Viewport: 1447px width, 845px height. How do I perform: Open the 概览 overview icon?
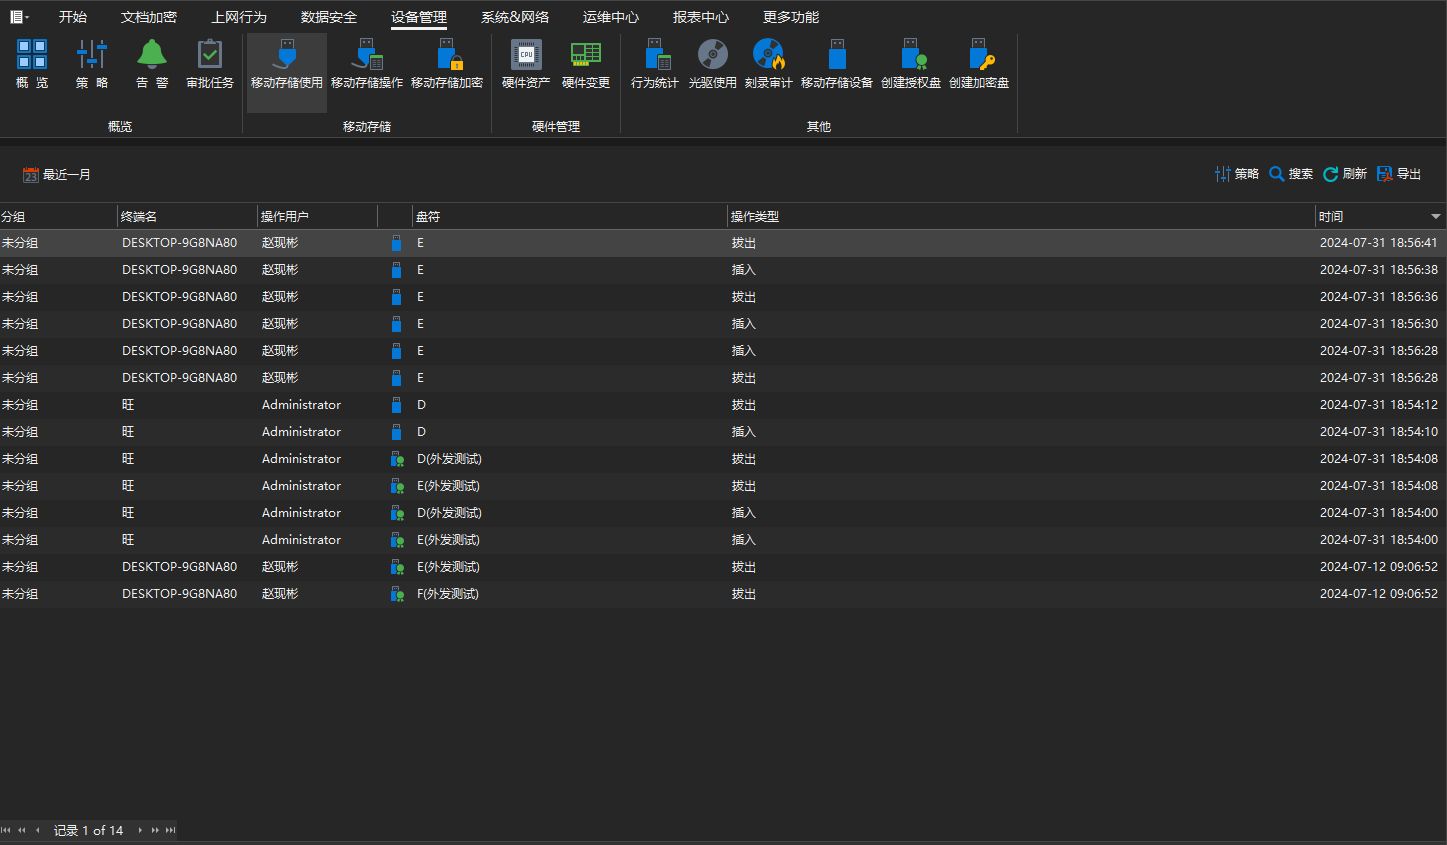(32, 54)
